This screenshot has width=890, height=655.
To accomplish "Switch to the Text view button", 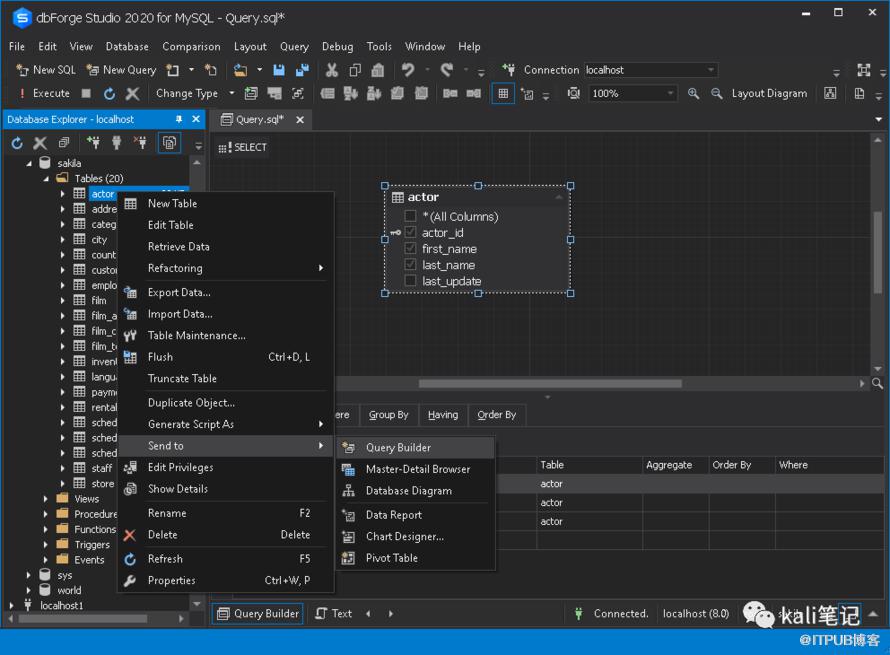I will coord(334,613).
